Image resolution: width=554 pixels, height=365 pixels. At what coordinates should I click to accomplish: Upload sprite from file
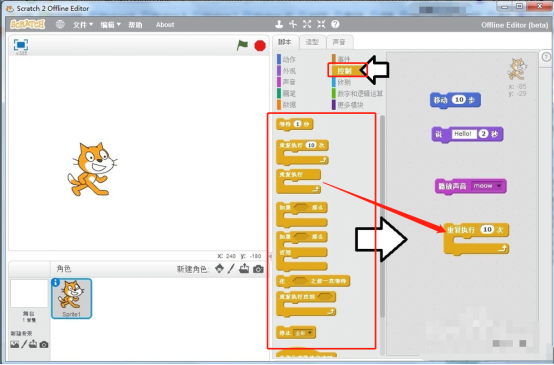pos(244,269)
